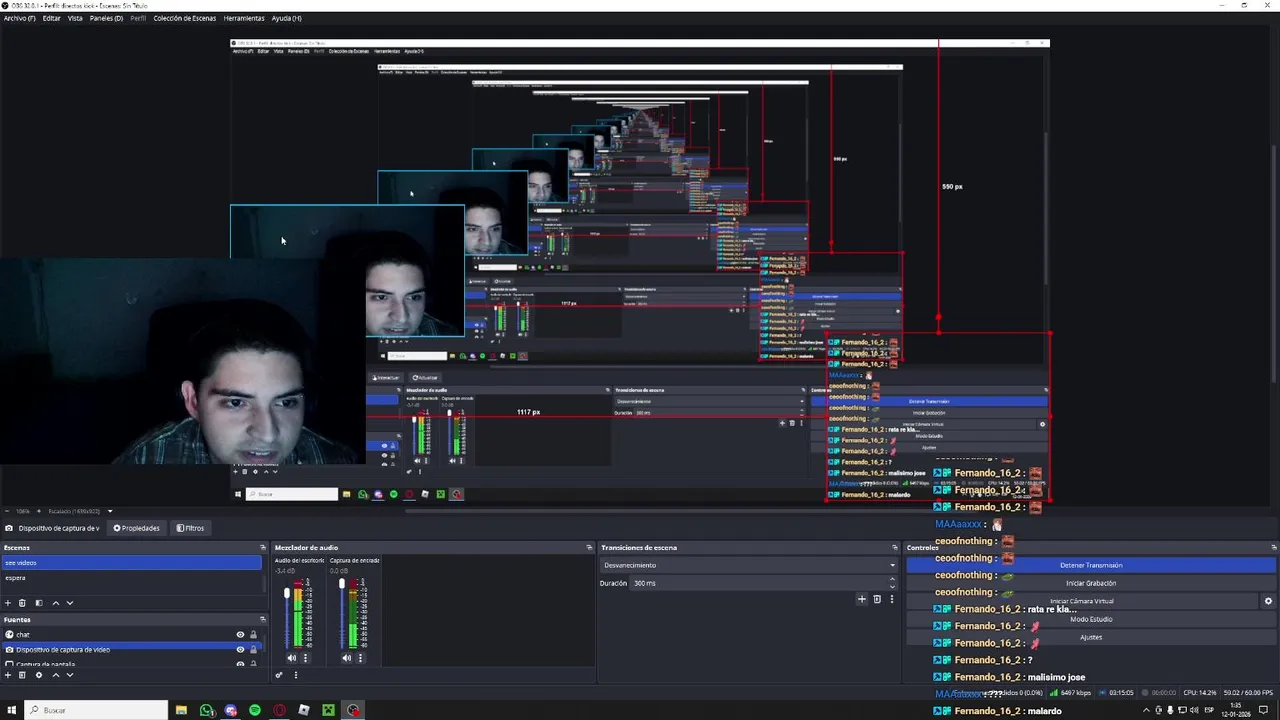1280x720 pixels.
Task: Undock the Mezclador de audio panel
Action: coord(589,548)
